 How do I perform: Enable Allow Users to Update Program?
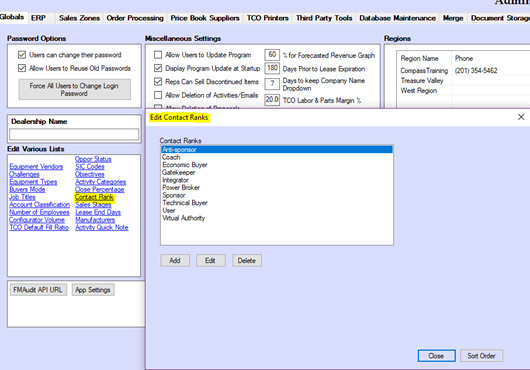tap(158, 55)
